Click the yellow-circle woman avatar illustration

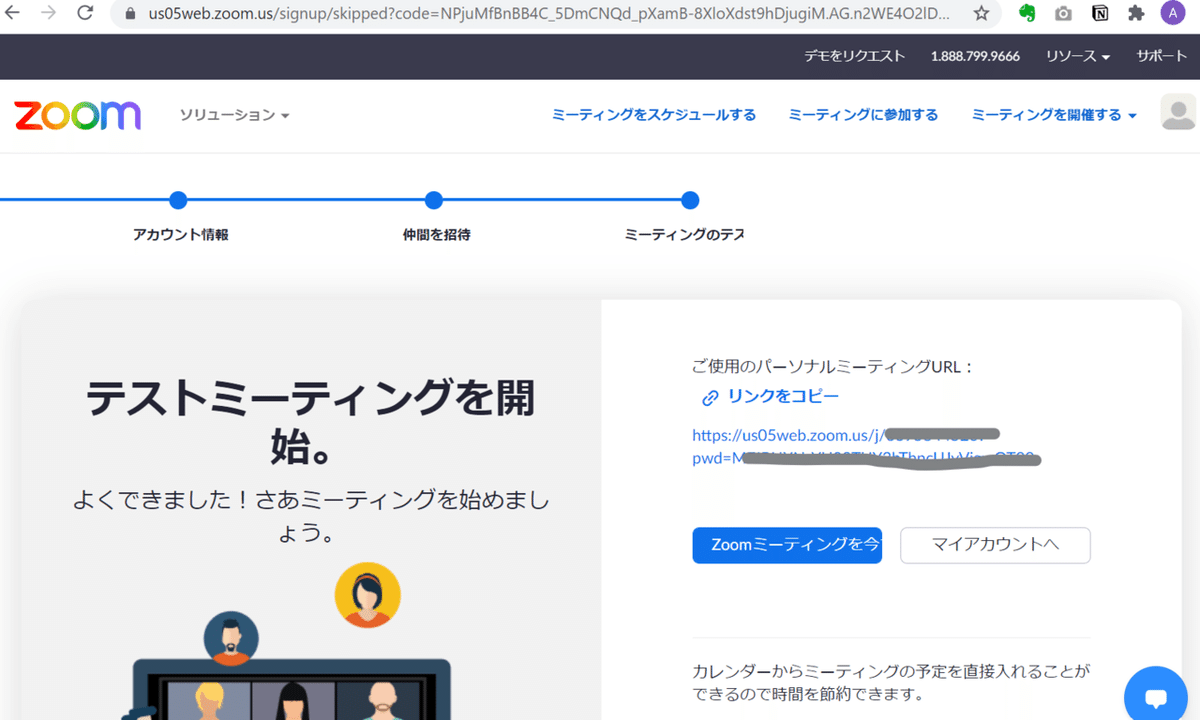(367, 596)
